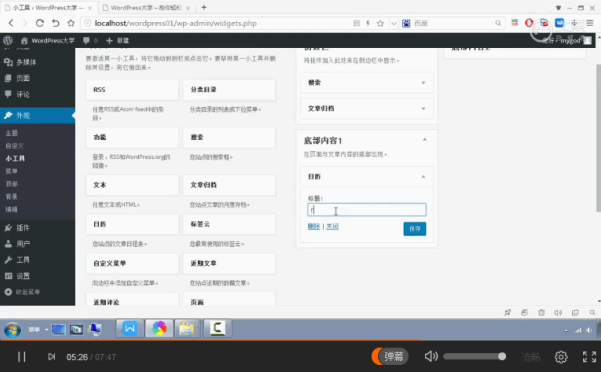The height and width of the screenshot is (372, 601).
Task: Open the Camtasia C taskbar icon
Action: (x=217, y=328)
